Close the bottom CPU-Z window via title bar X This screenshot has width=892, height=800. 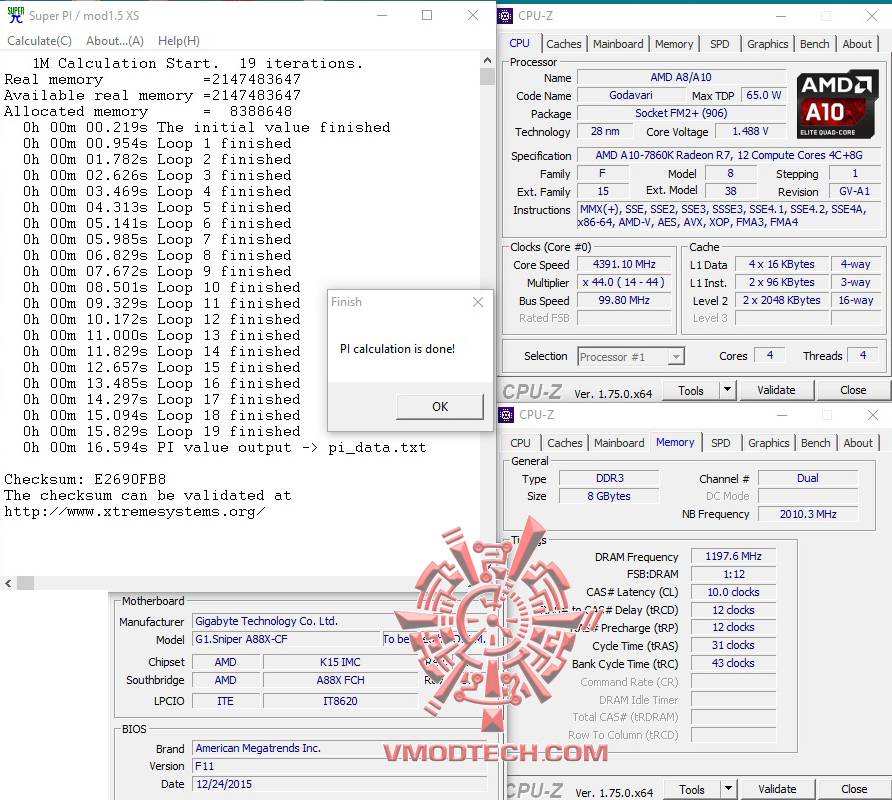(x=873, y=415)
